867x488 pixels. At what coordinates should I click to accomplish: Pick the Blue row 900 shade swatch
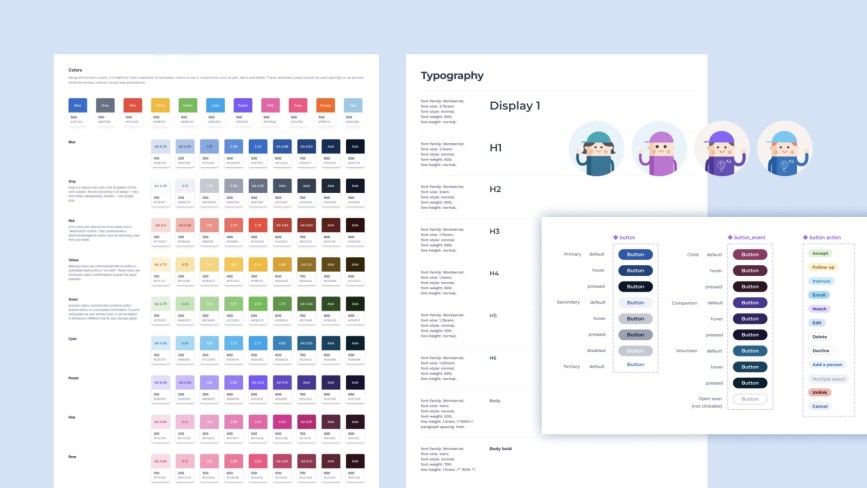[355, 146]
